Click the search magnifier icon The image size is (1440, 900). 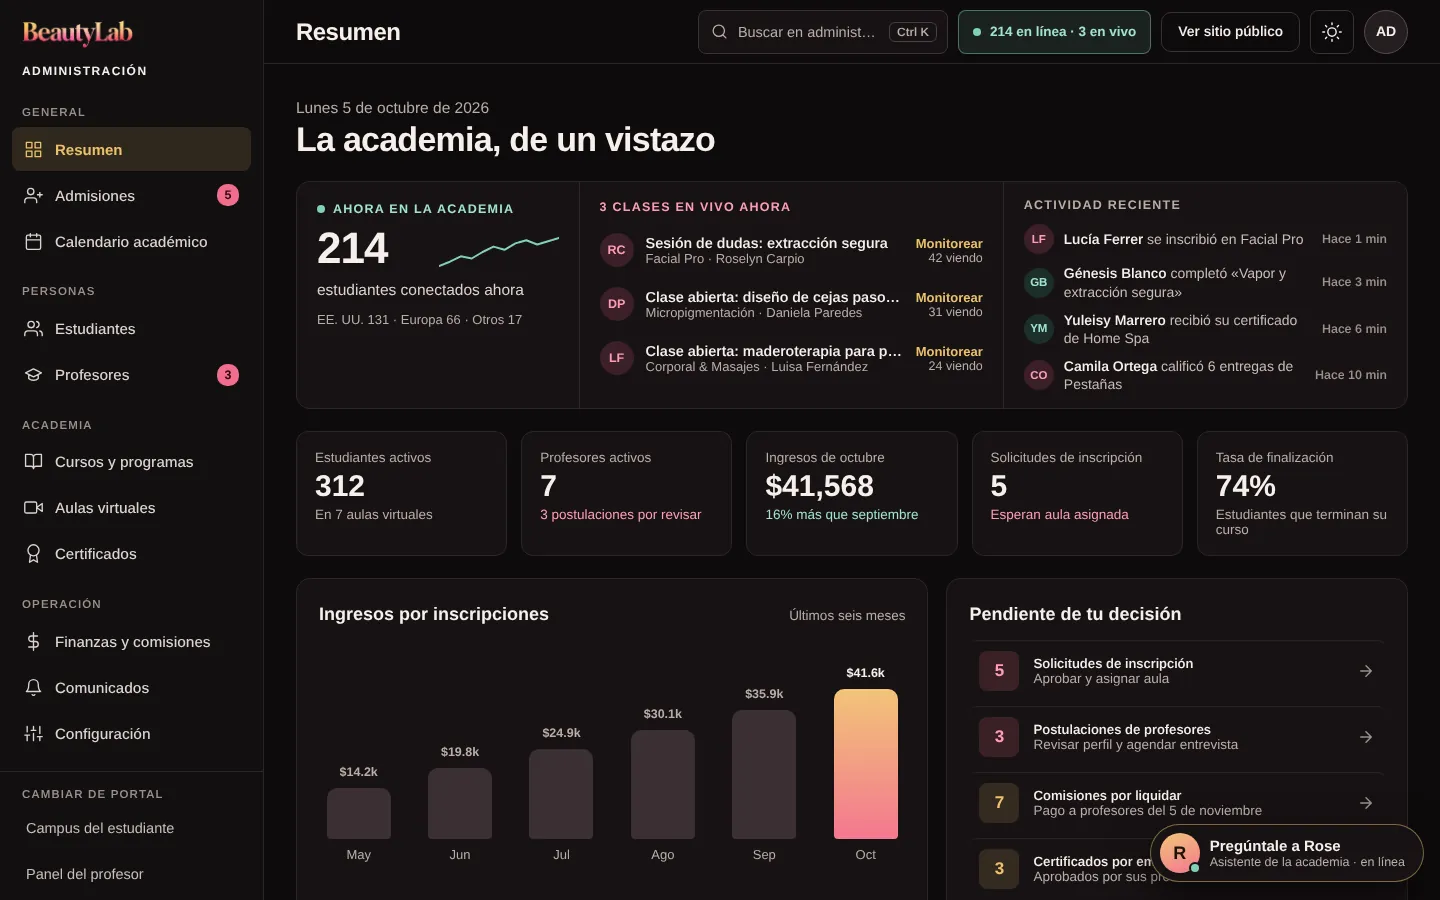(719, 32)
